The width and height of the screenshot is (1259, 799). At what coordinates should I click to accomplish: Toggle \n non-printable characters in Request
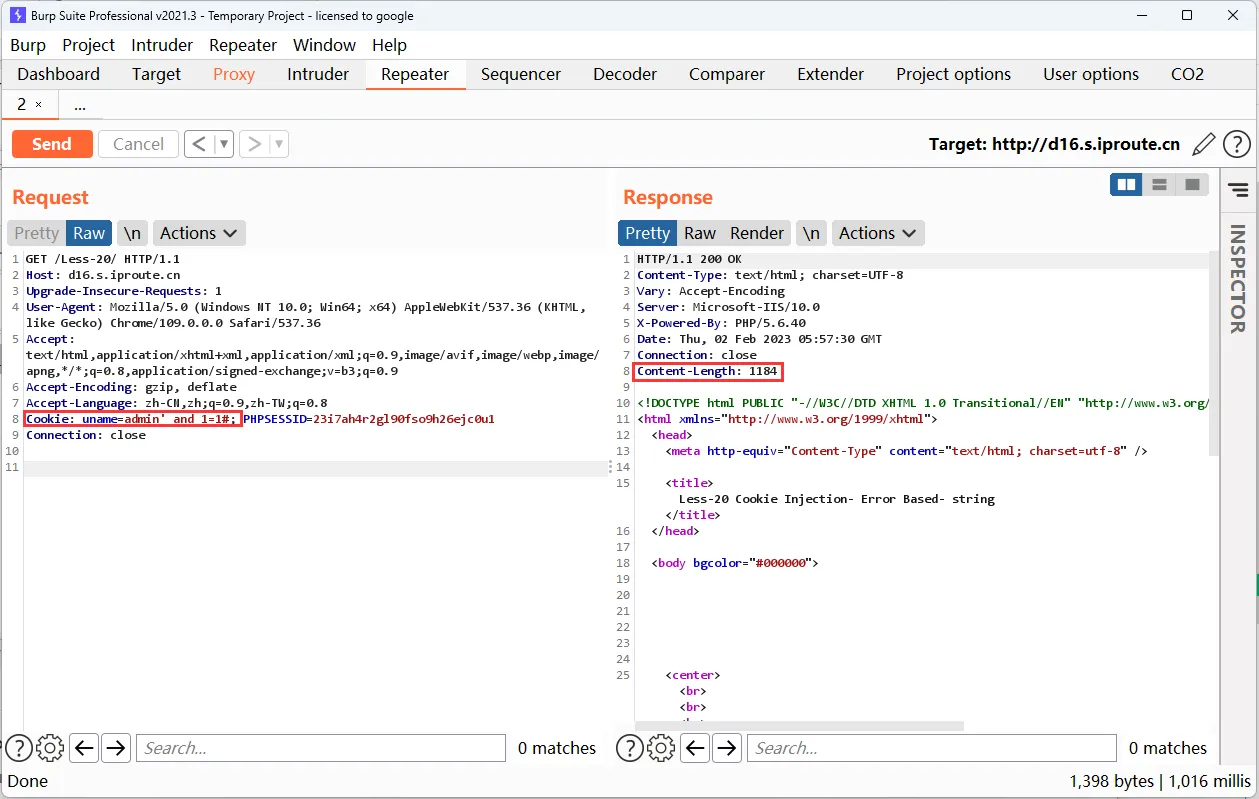[132, 233]
